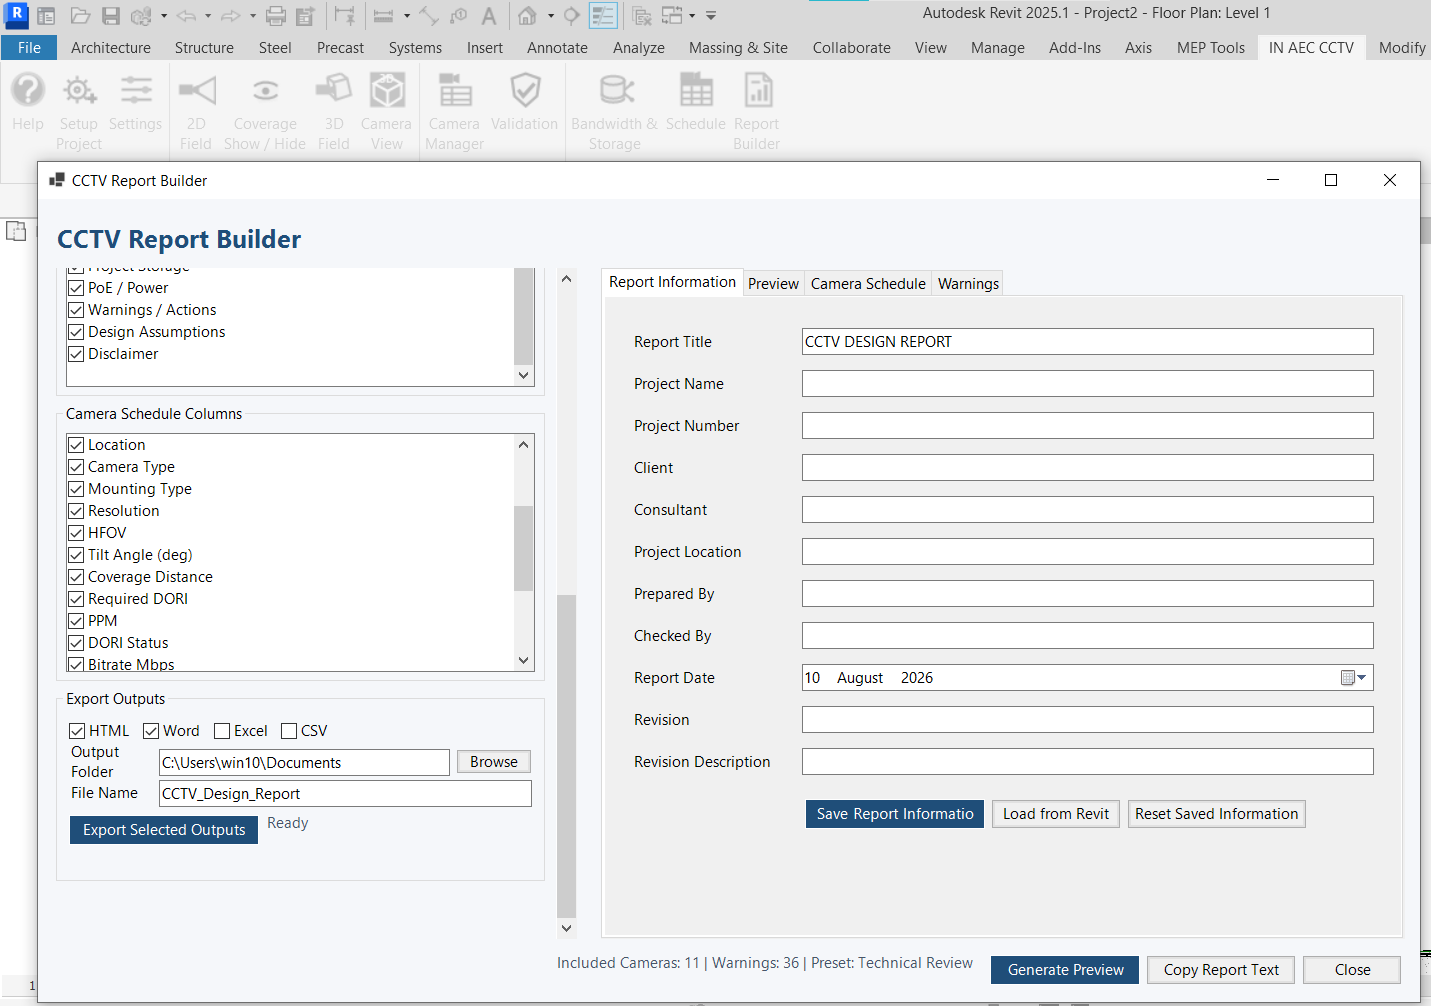This screenshot has width=1431, height=1006.
Task: Click the Generate Preview button
Action: (x=1065, y=970)
